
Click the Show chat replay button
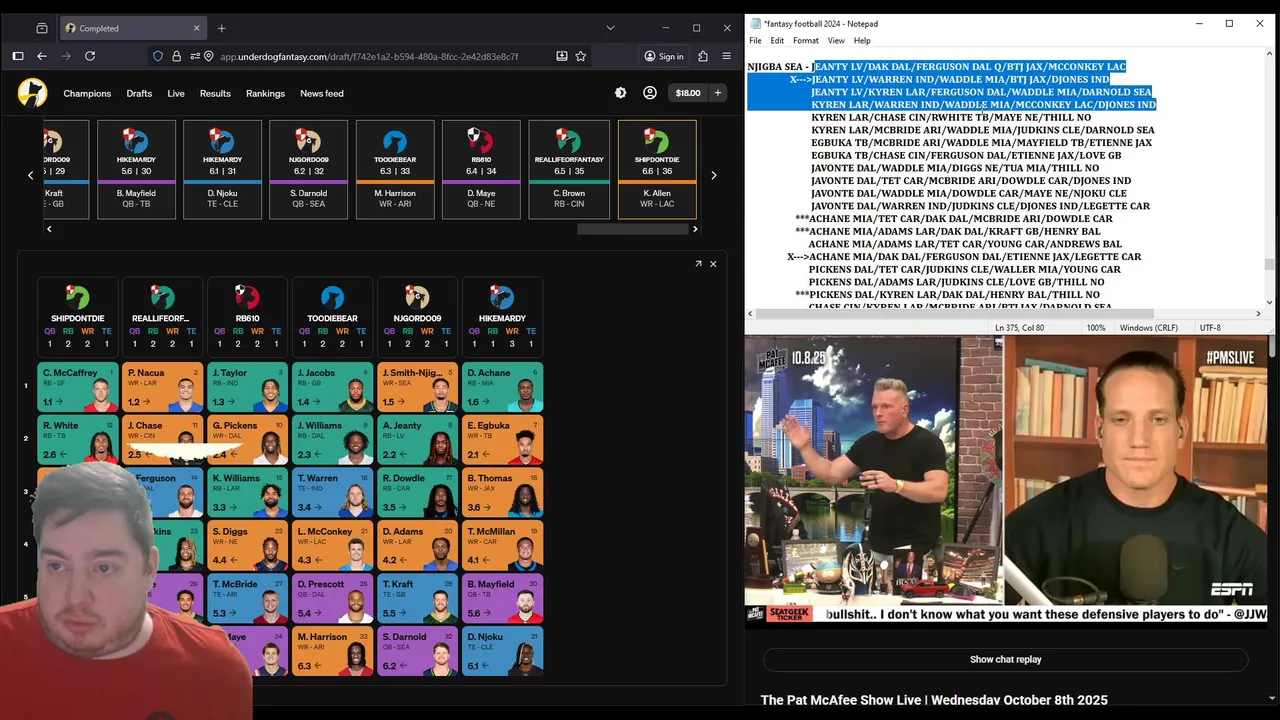1005,660
